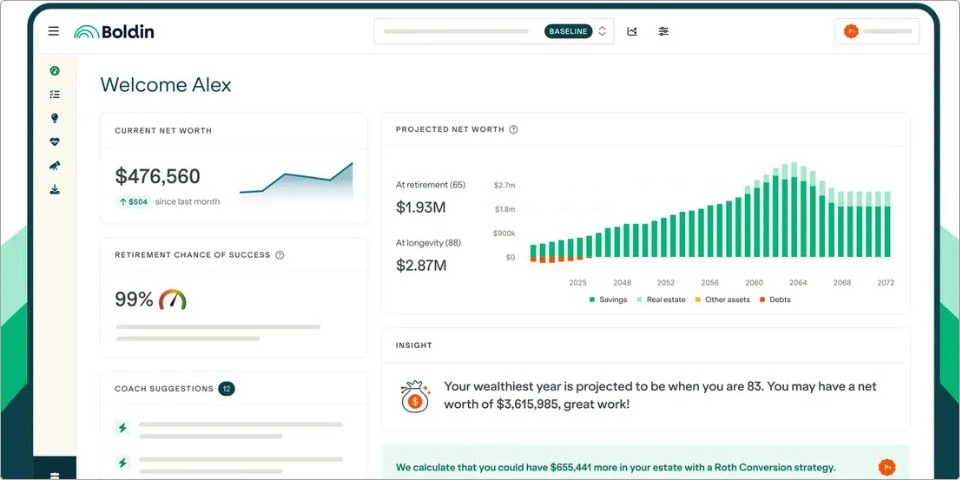Click the BASELINE scenario badge
Viewport: 960px width, 480px height.
tap(568, 31)
